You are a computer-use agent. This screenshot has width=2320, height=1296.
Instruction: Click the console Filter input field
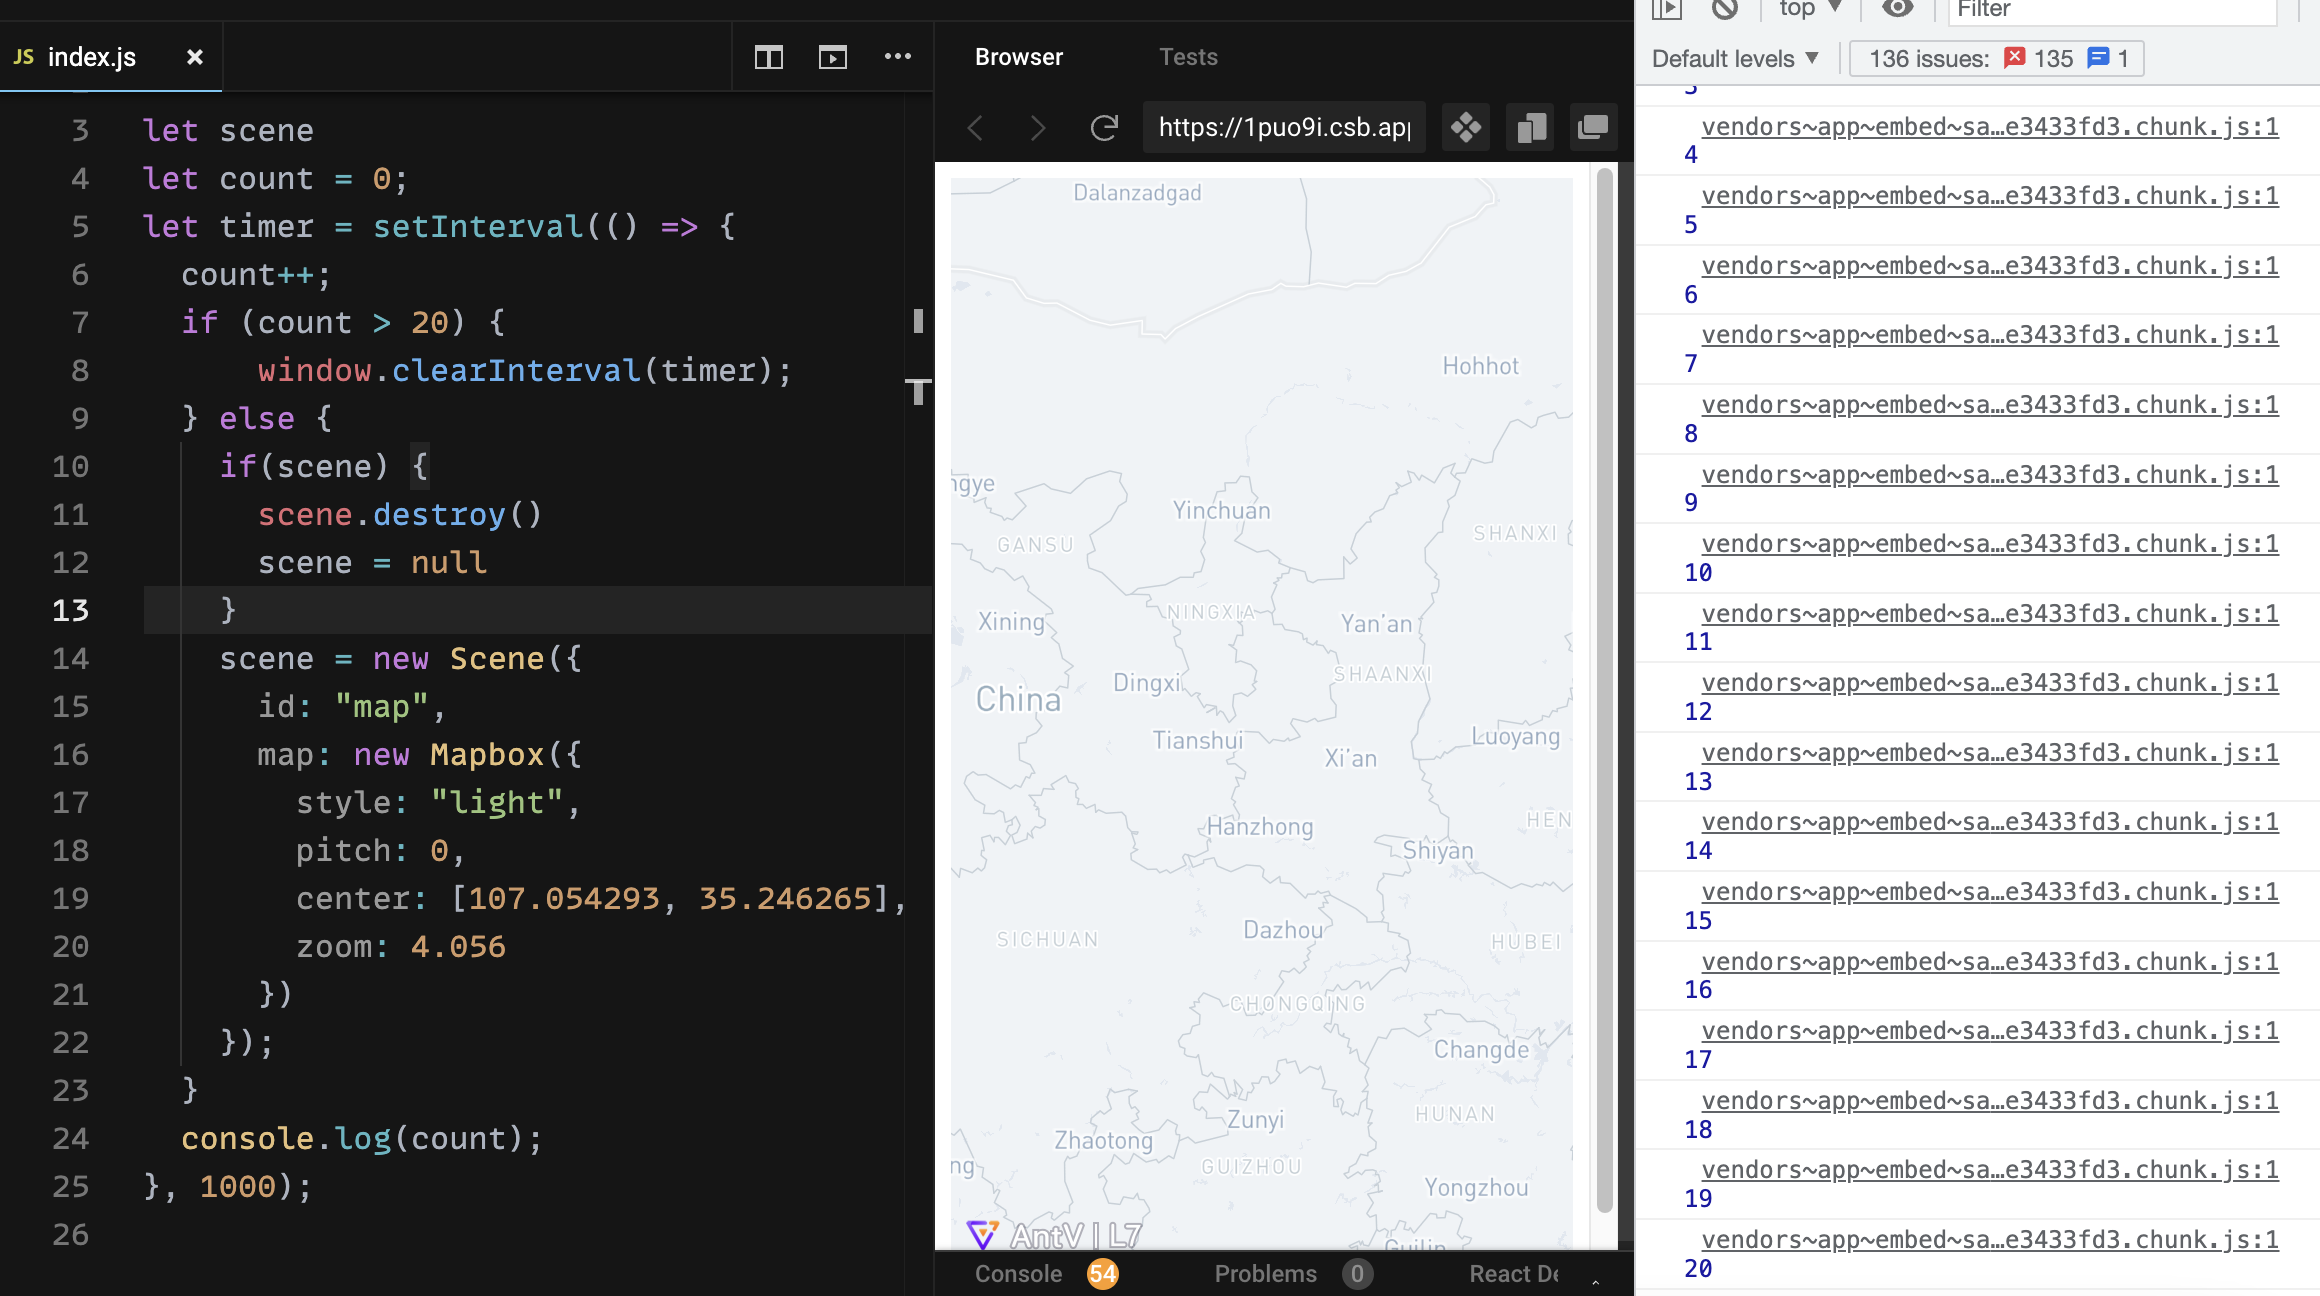coord(2110,10)
